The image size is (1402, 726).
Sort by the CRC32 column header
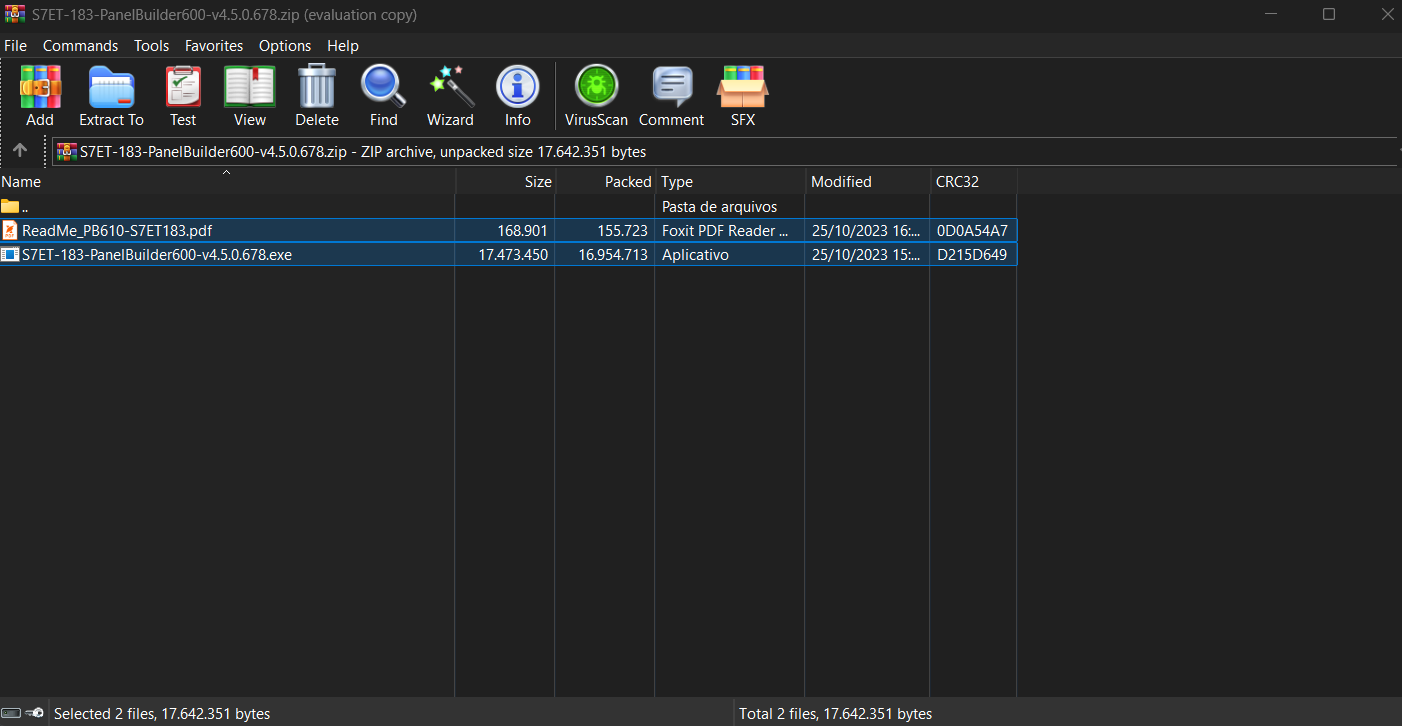click(972, 182)
